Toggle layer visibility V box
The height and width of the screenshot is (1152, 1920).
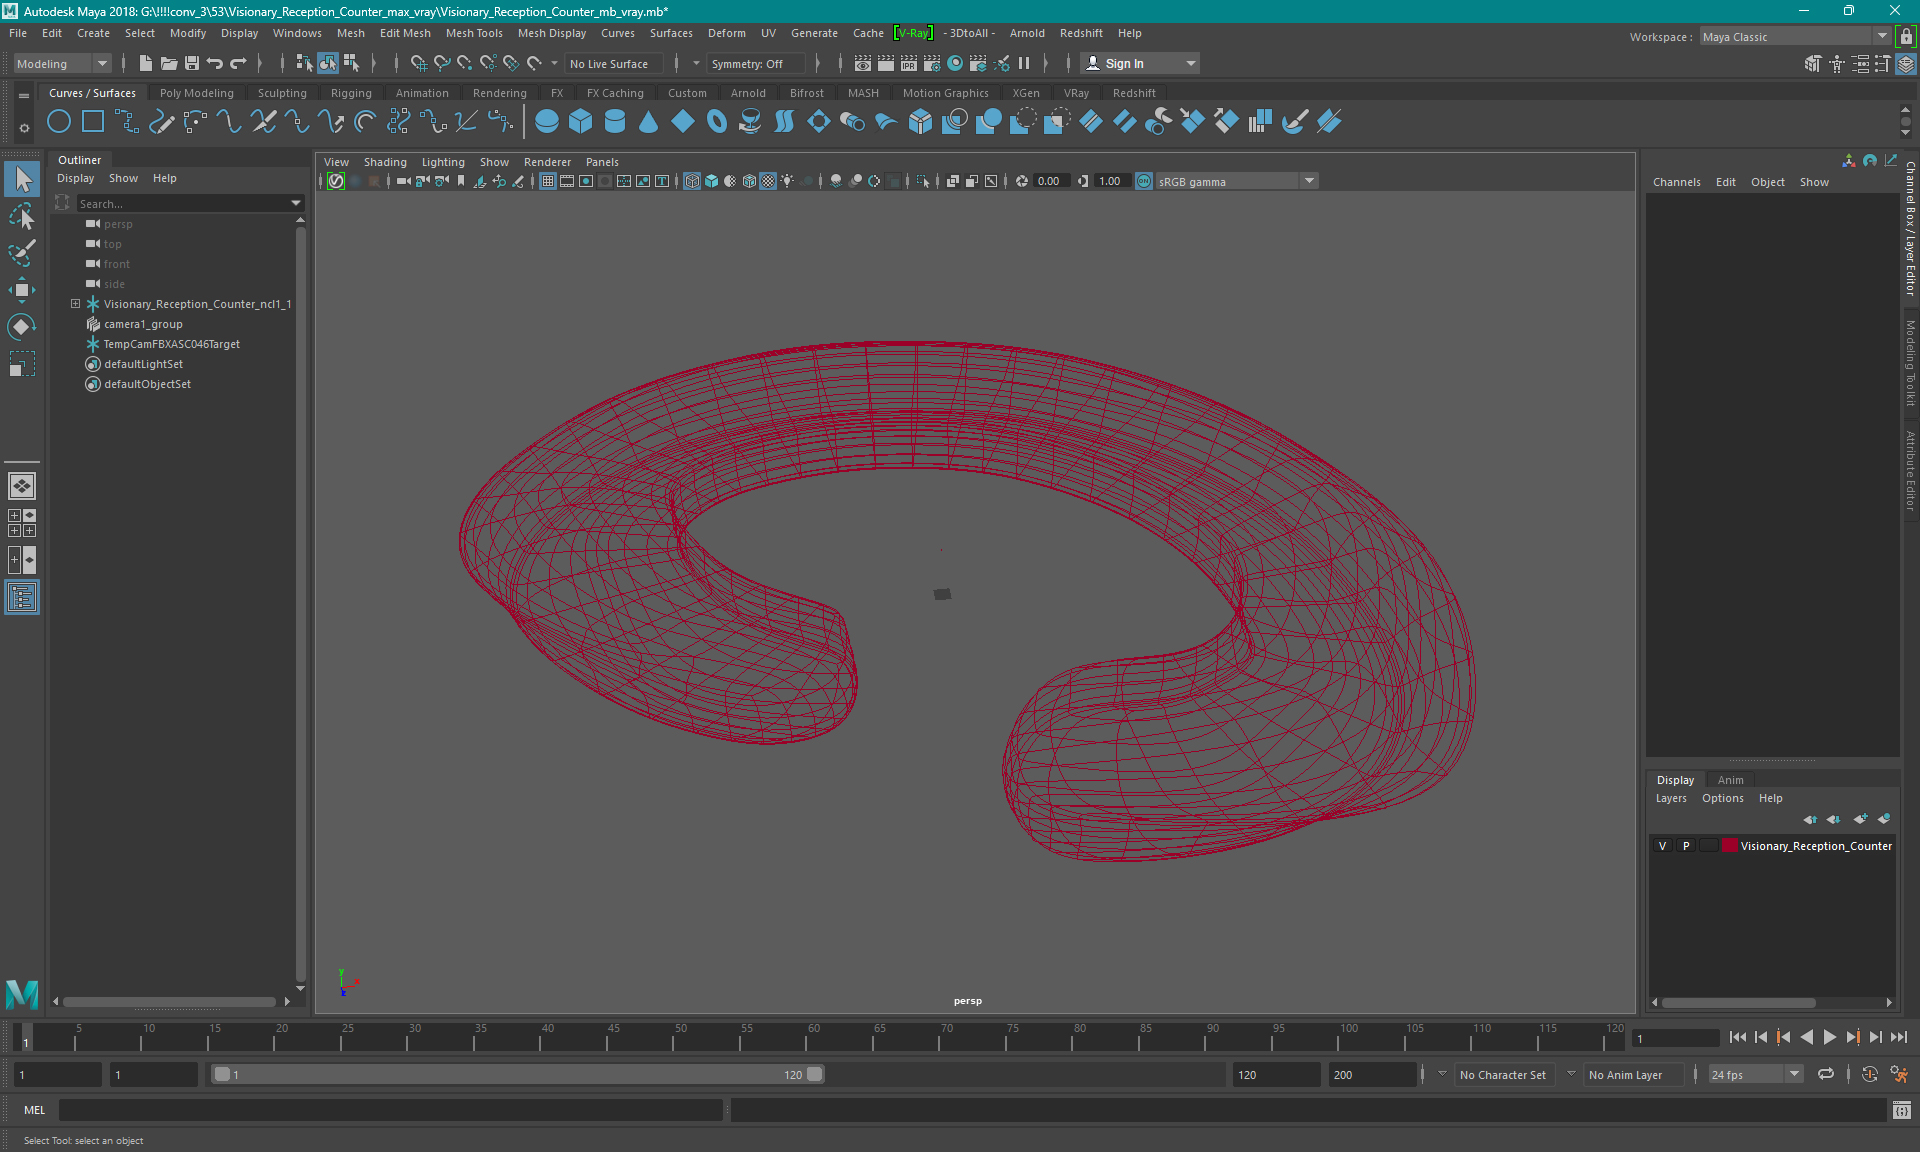tap(1663, 846)
